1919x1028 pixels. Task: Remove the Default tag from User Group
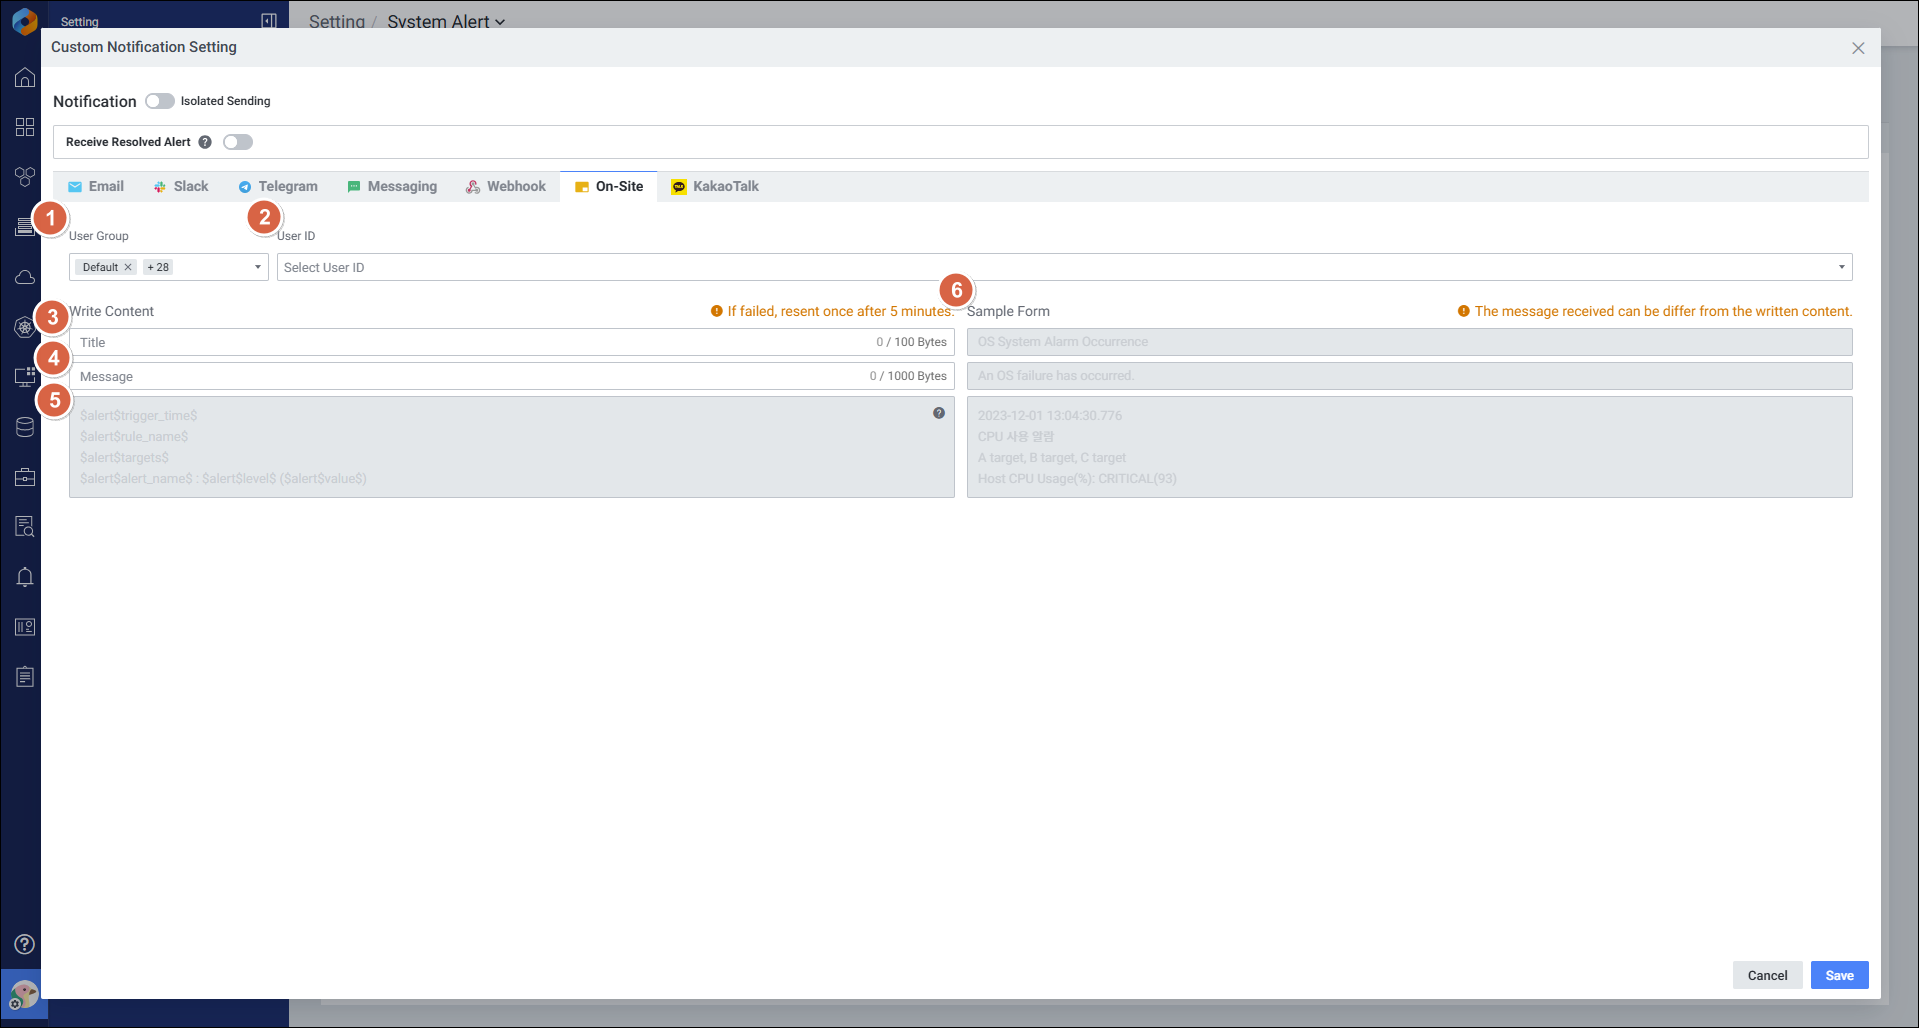pyautogui.click(x=128, y=267)
